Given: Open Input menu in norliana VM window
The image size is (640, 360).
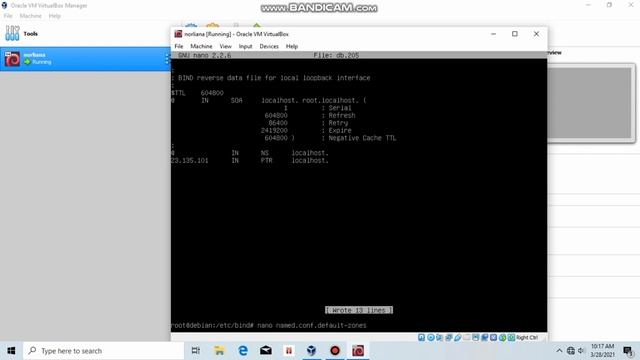Looking at the screenshot, I should click(x=245, y=46).
